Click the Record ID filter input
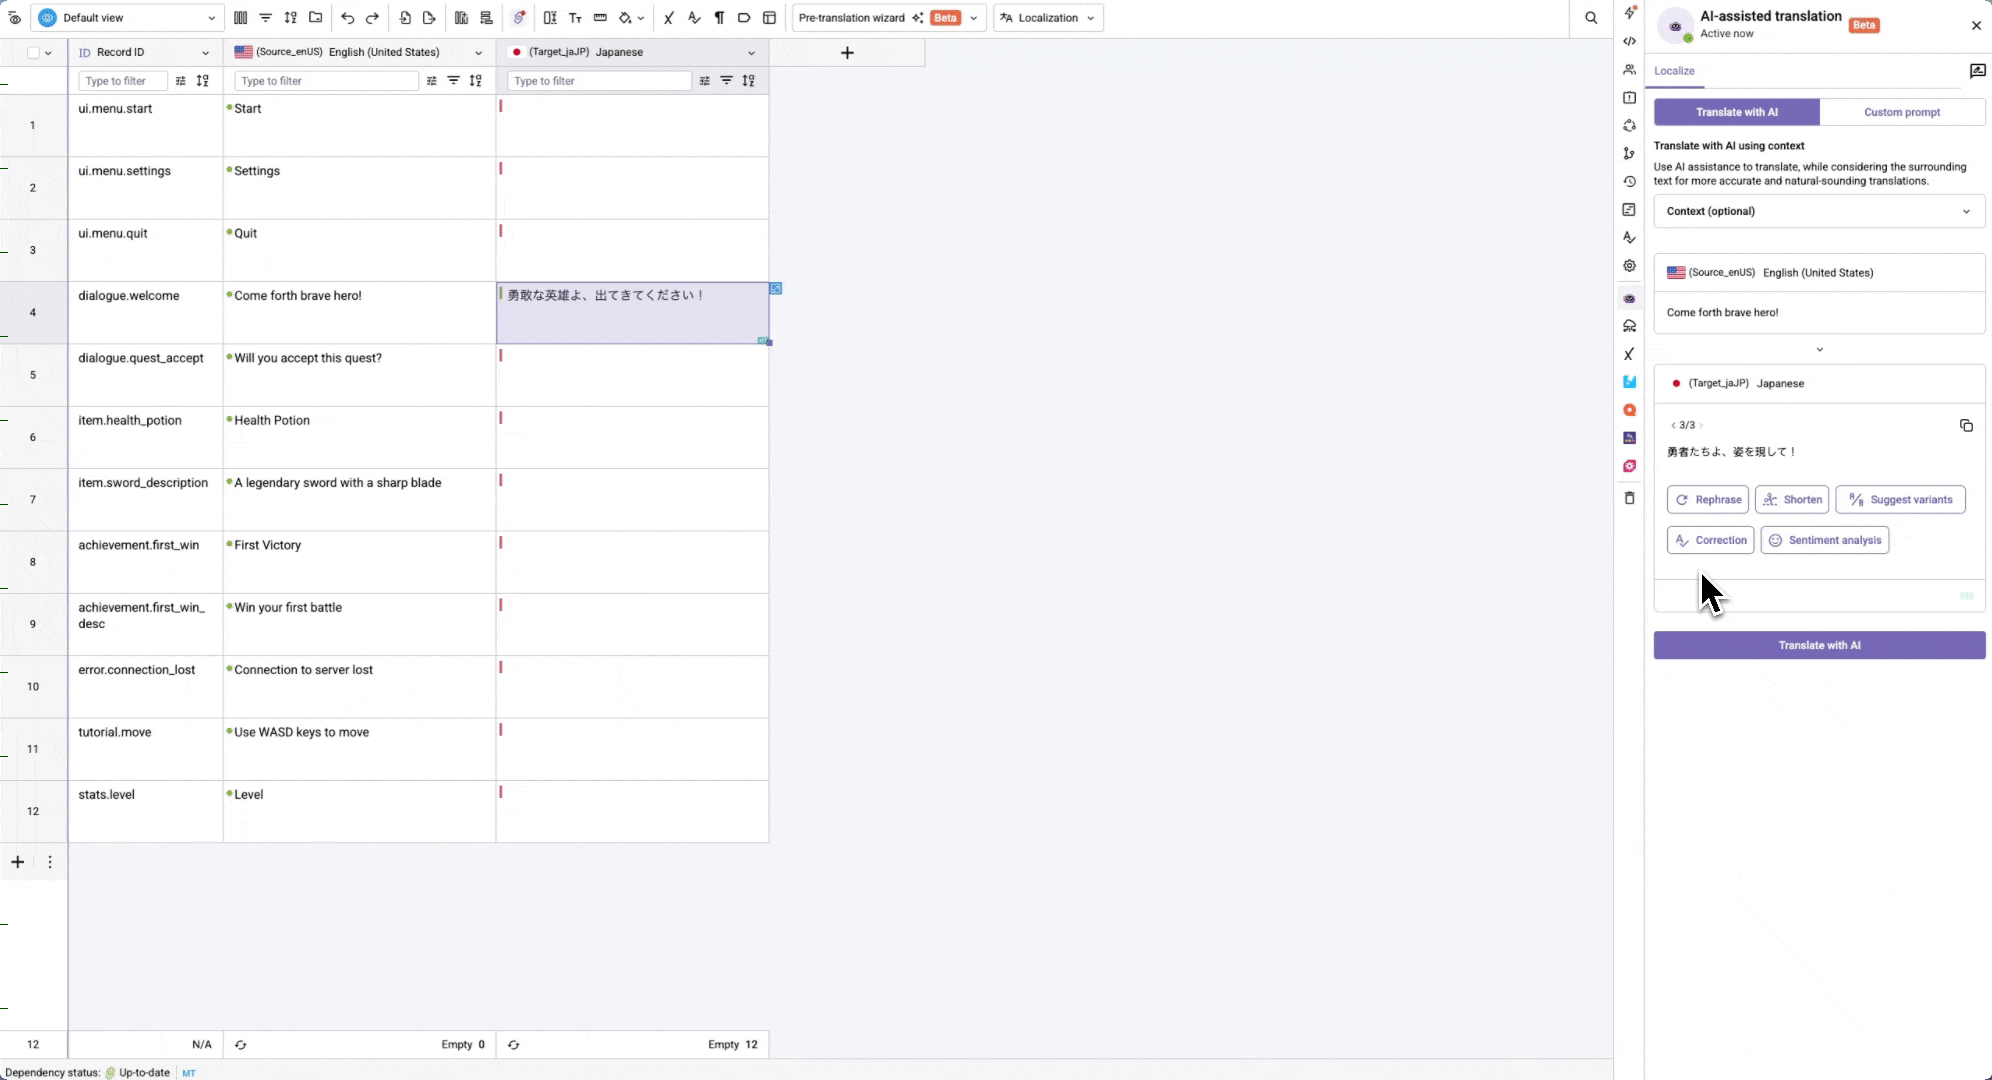The height and width of the screenshot is (1080, 1992). coord(122,81)
